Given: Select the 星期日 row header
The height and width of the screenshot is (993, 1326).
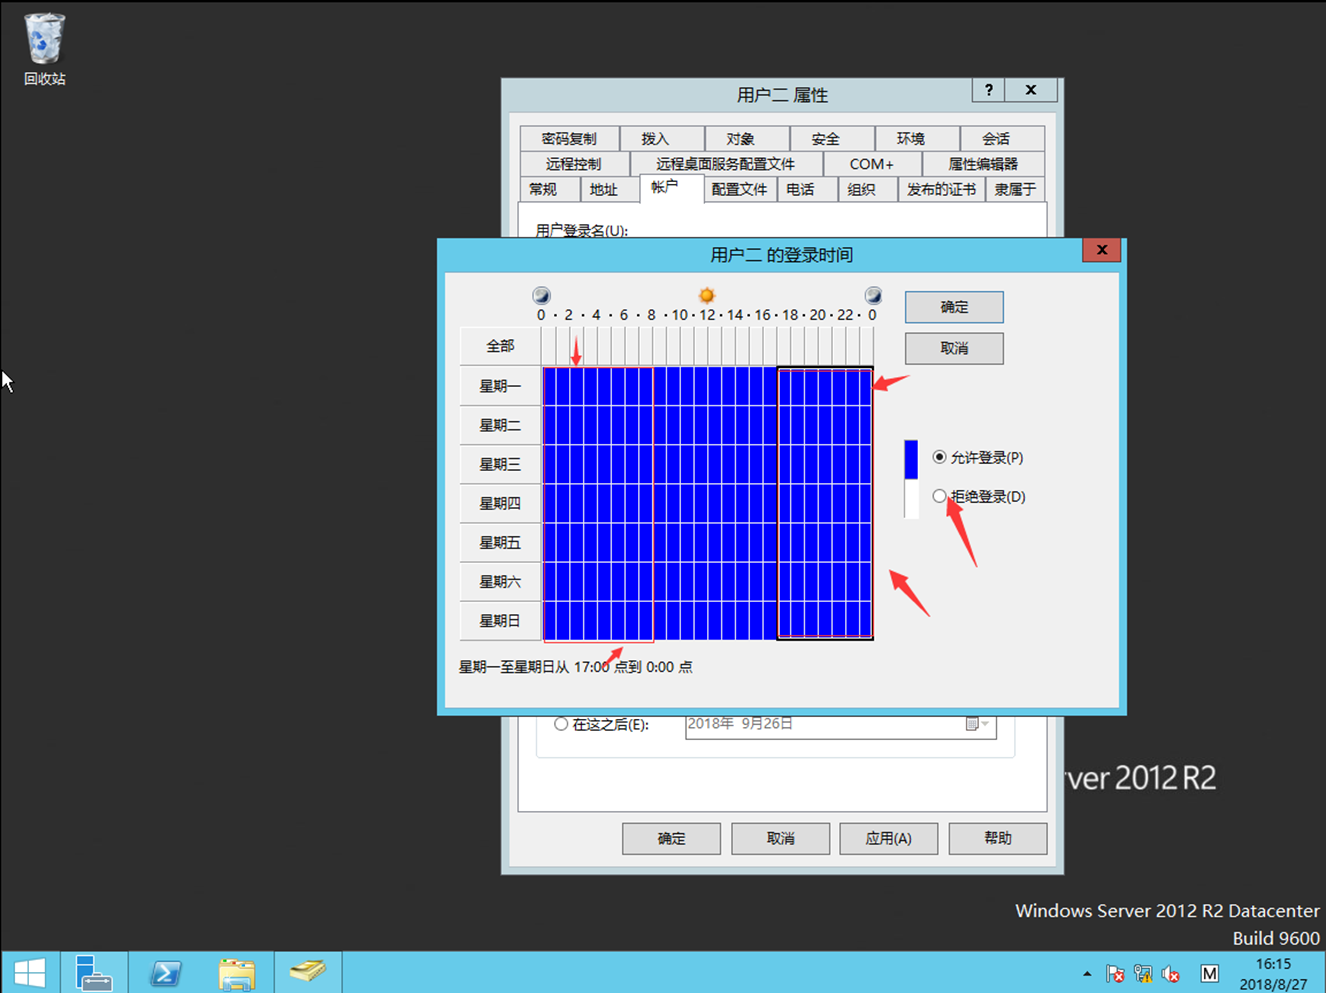Looking at the screenshot, I should pos(500,620).
